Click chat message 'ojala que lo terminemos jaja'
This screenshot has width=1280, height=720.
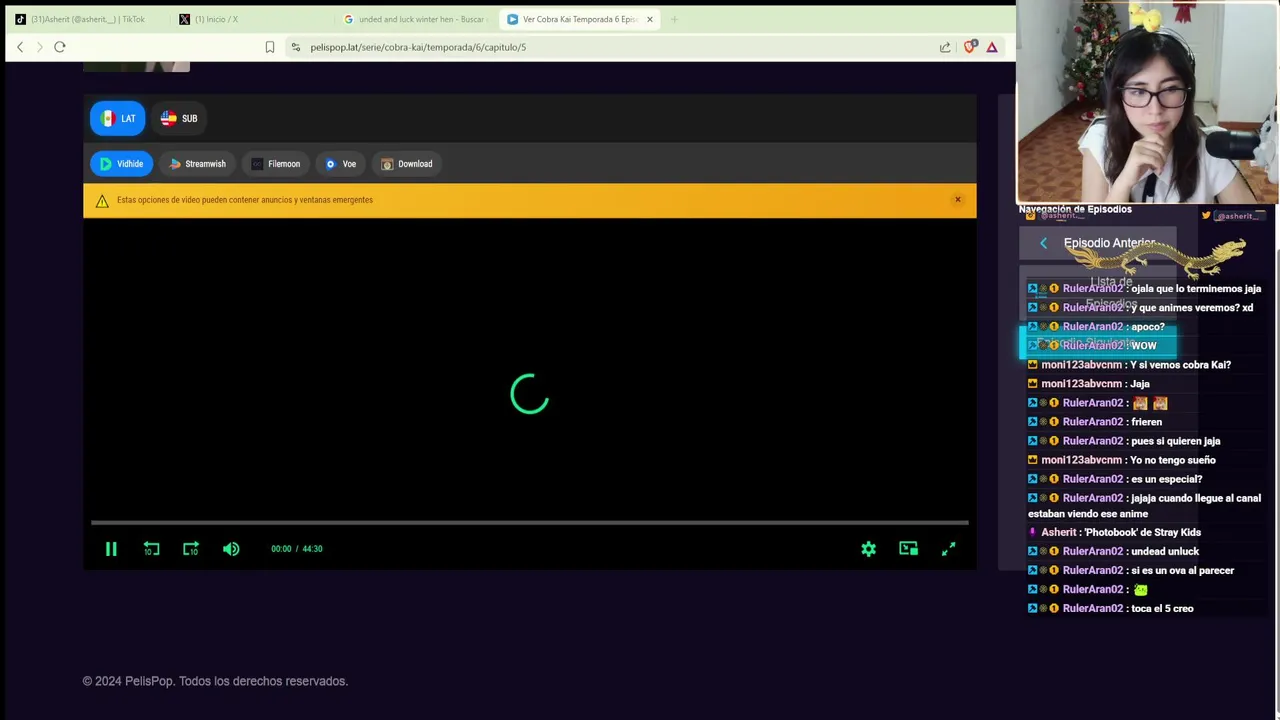click(x=1196, y=289)
